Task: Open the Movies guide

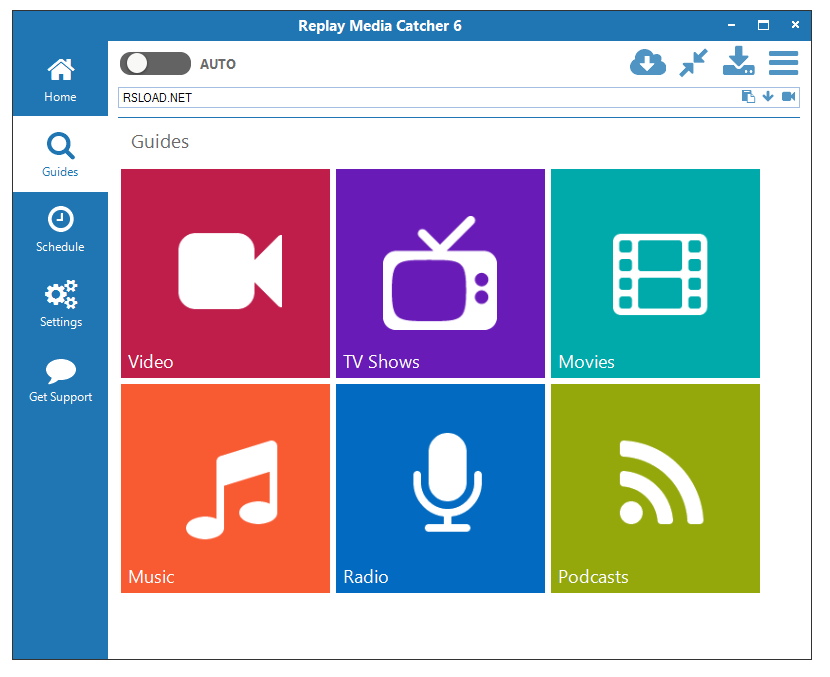Action: (654, 272)
